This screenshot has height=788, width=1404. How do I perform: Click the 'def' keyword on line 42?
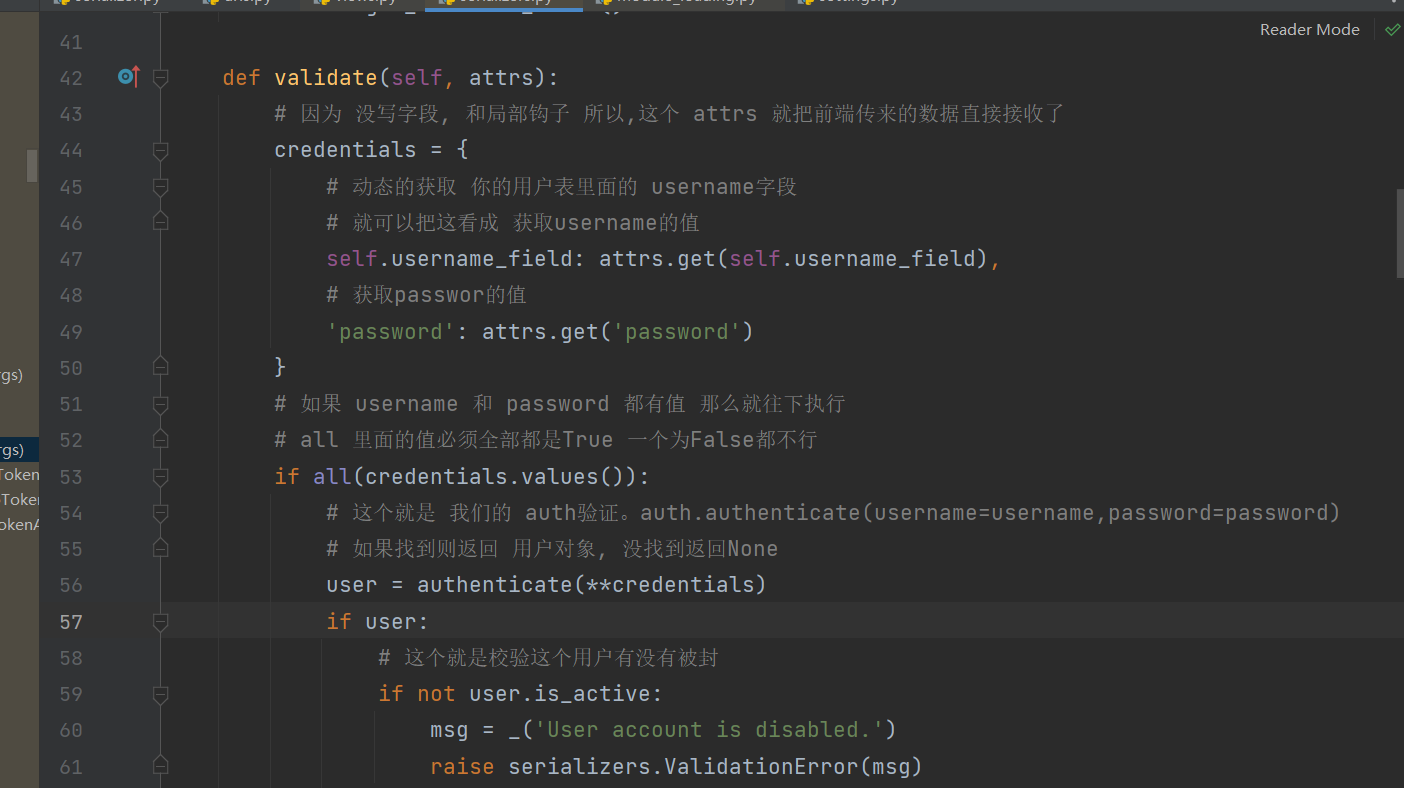[x=242, y=78]
